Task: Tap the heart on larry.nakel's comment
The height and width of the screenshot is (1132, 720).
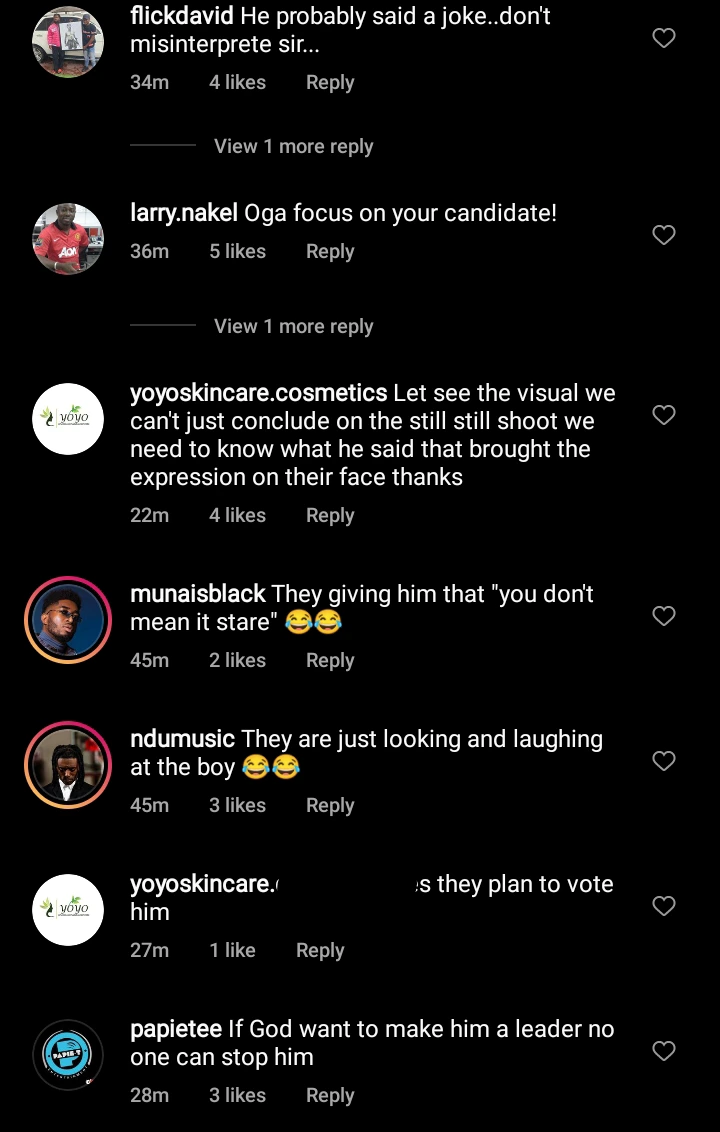Action: point(664,235)
